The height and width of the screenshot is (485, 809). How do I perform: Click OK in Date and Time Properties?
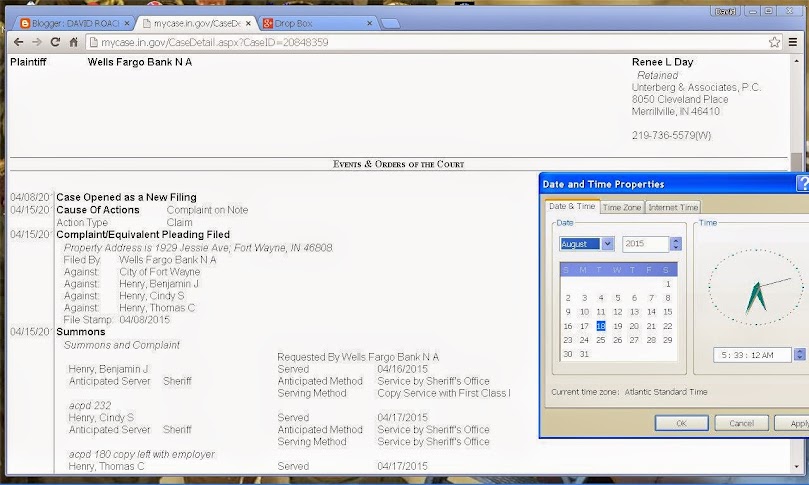point(682,423)
